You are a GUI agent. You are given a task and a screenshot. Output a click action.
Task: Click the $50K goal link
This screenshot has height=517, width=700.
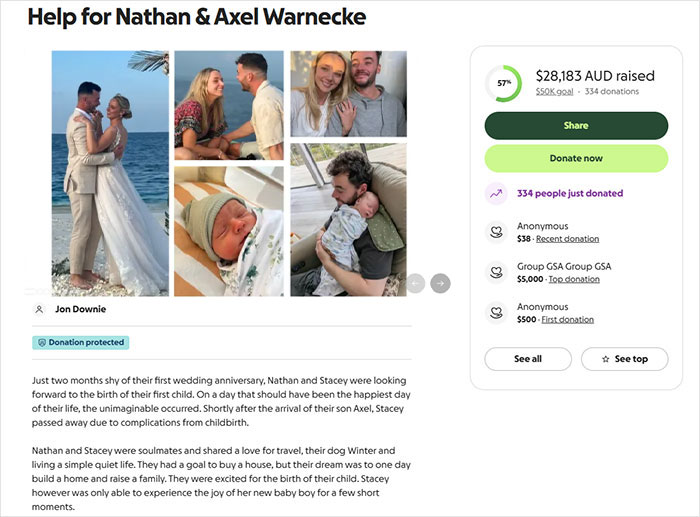pos(554,92)
